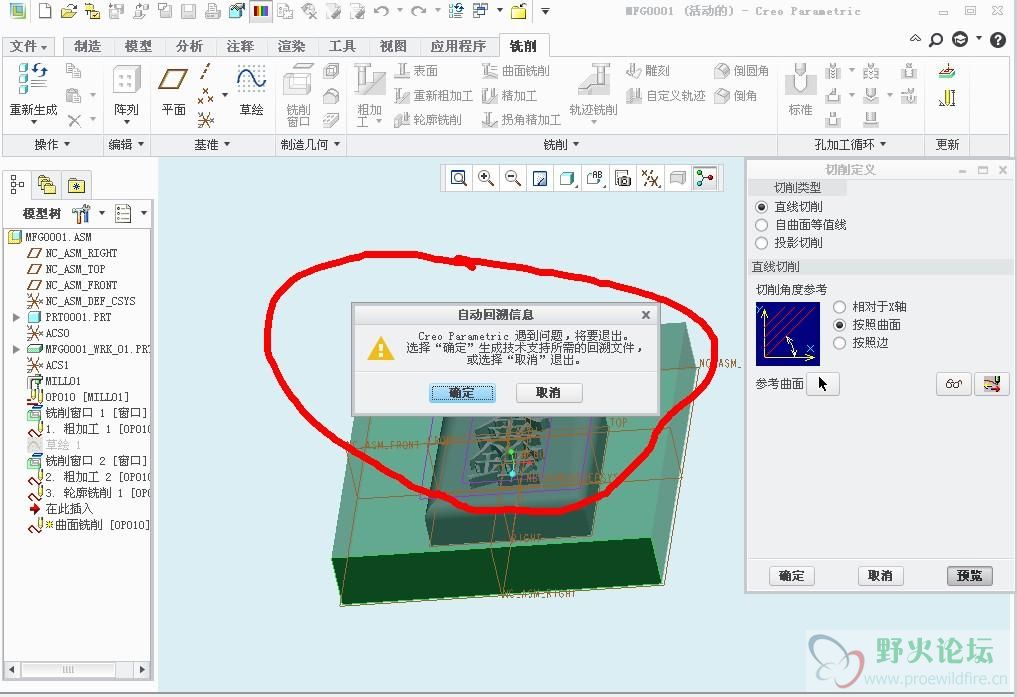This screenshot has height=697, width=1017.
Task: Select By Surface (按照曲面) radio
Action: (839, 325)
